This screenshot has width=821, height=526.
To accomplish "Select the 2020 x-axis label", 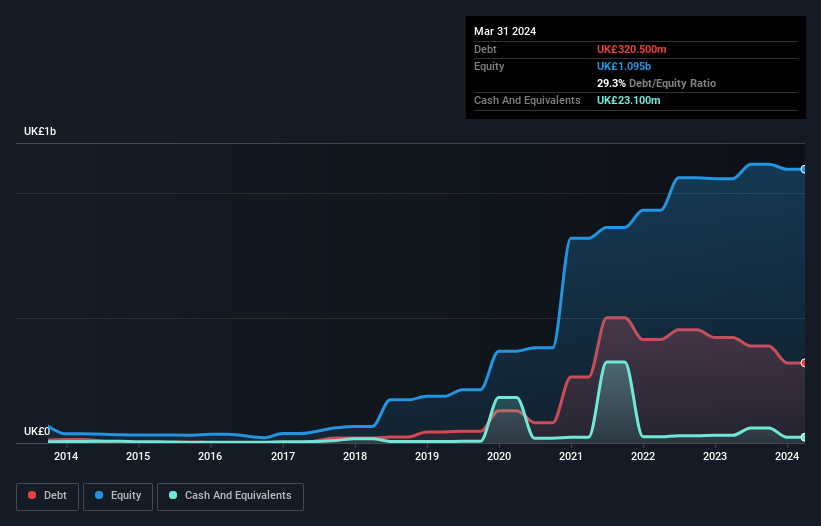I will 499,456.
